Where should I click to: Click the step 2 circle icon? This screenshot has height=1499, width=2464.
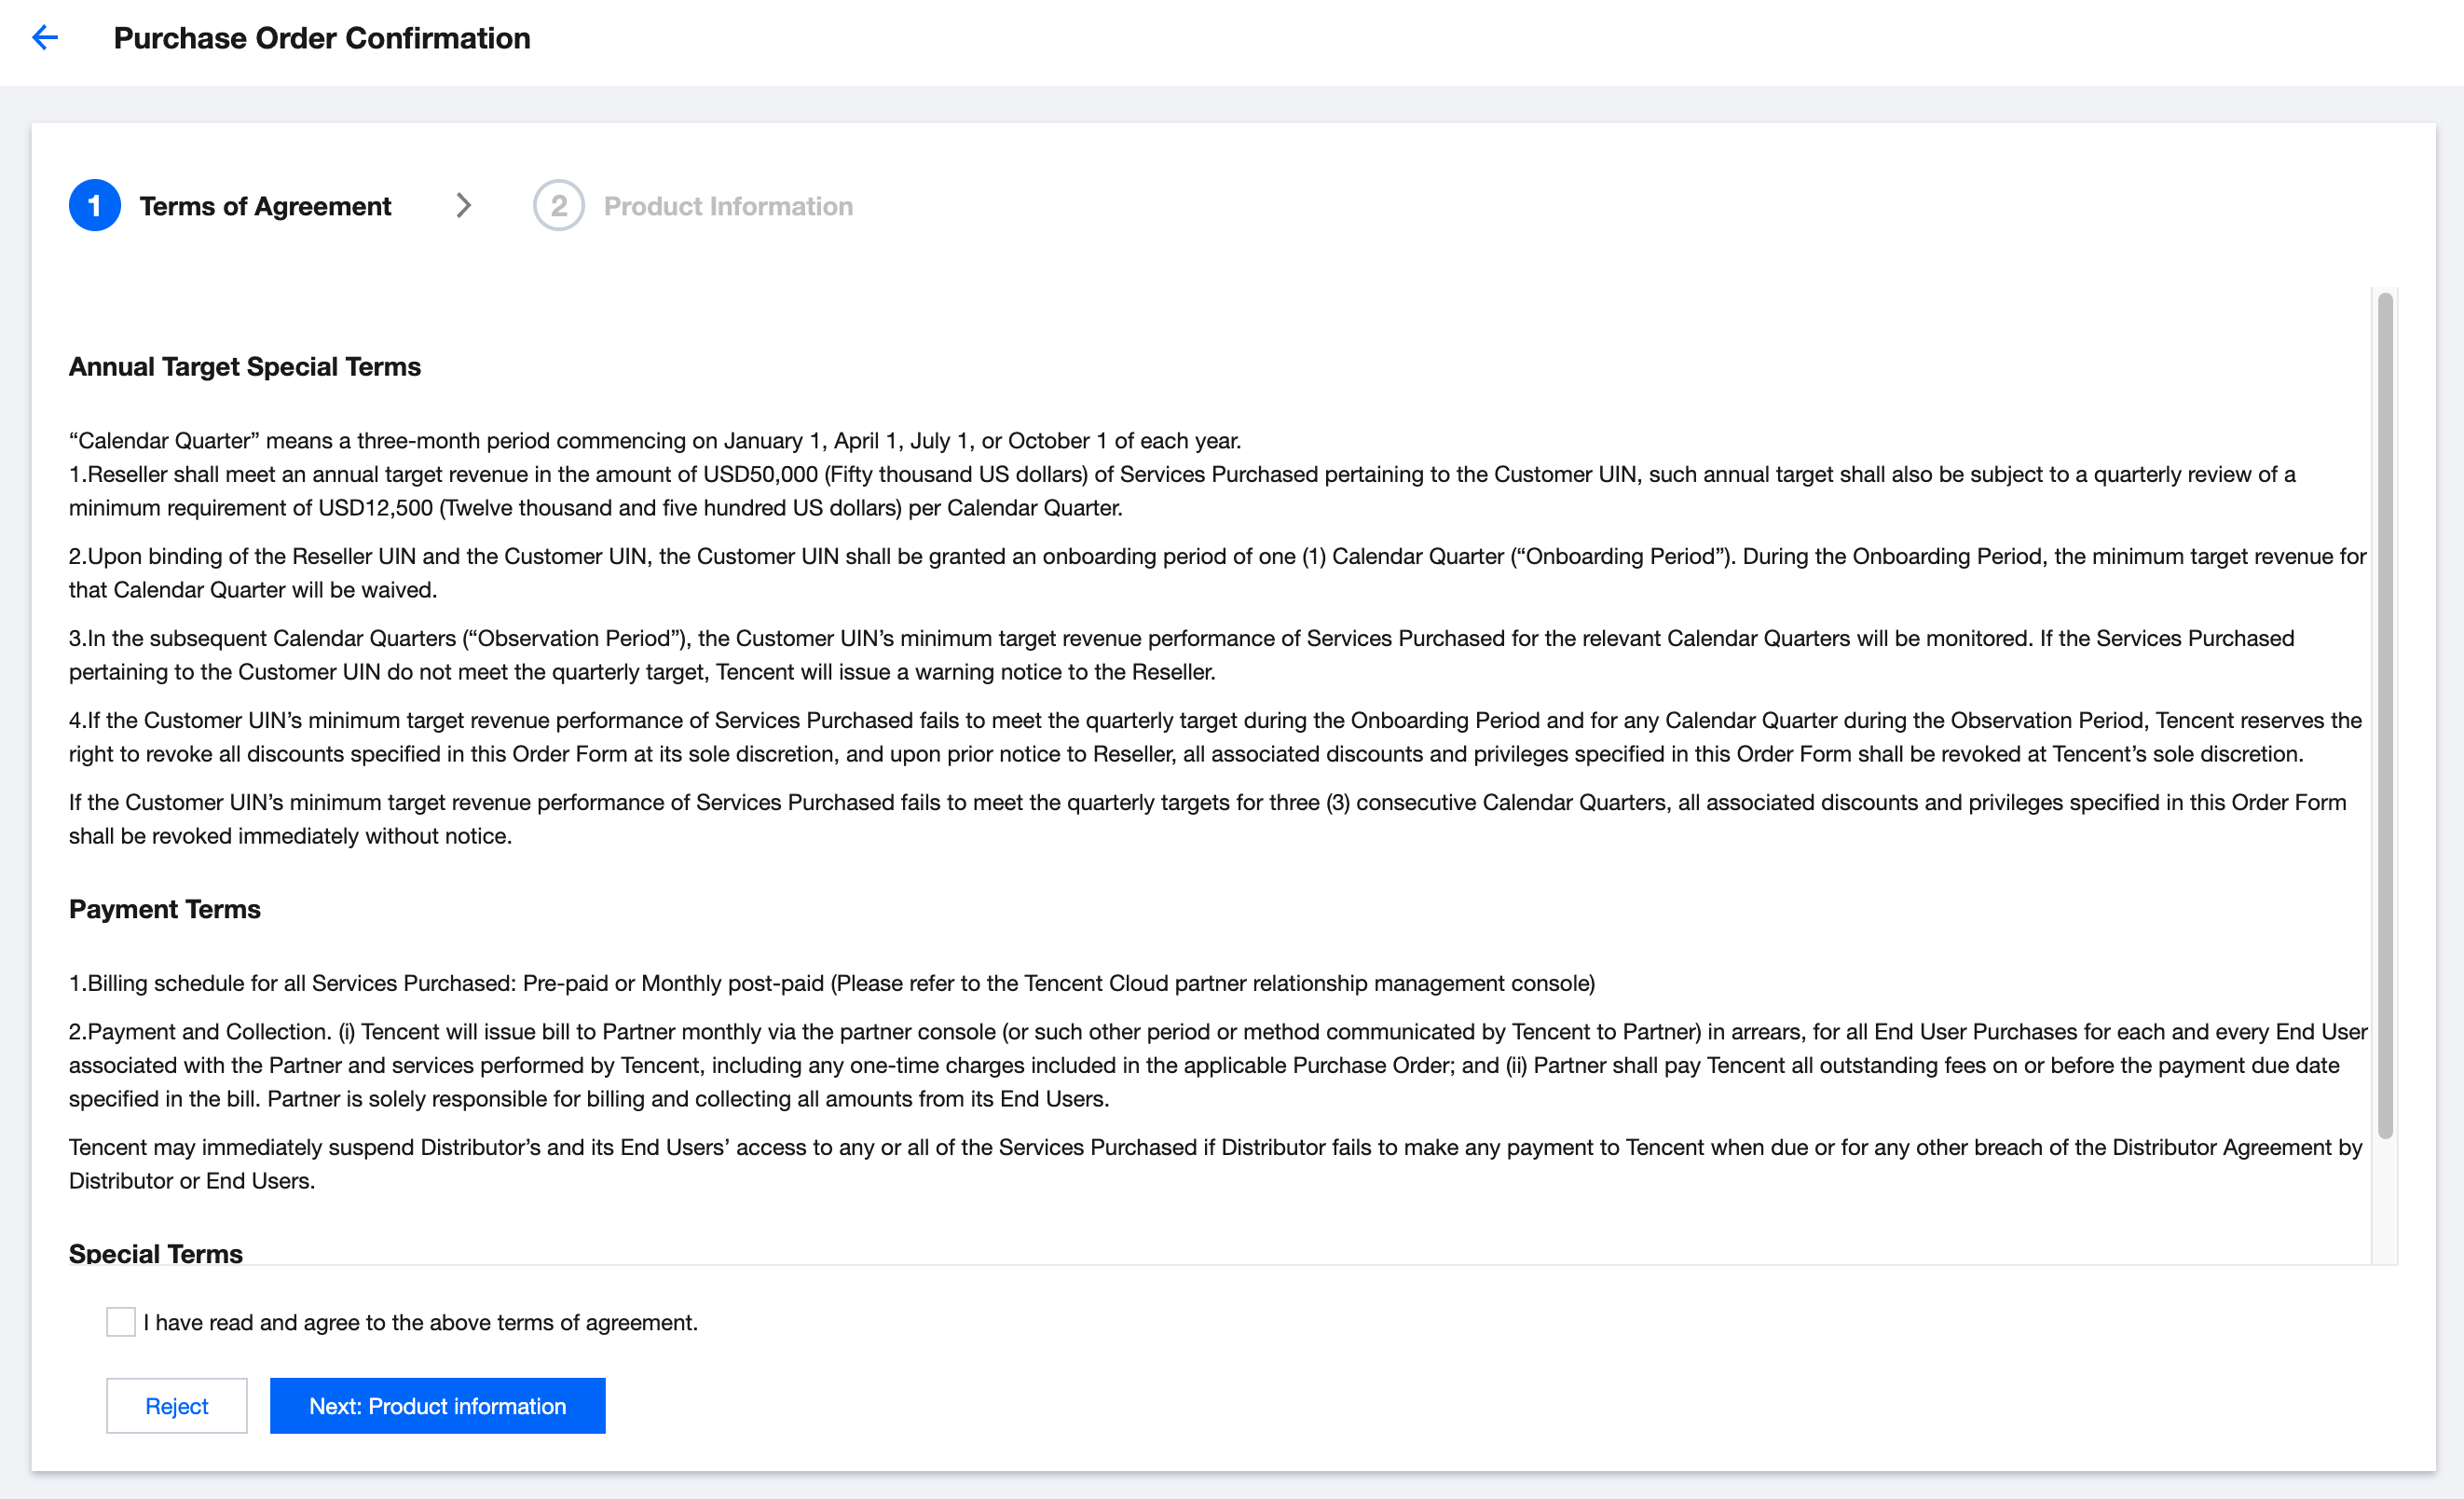click(558, 206)
